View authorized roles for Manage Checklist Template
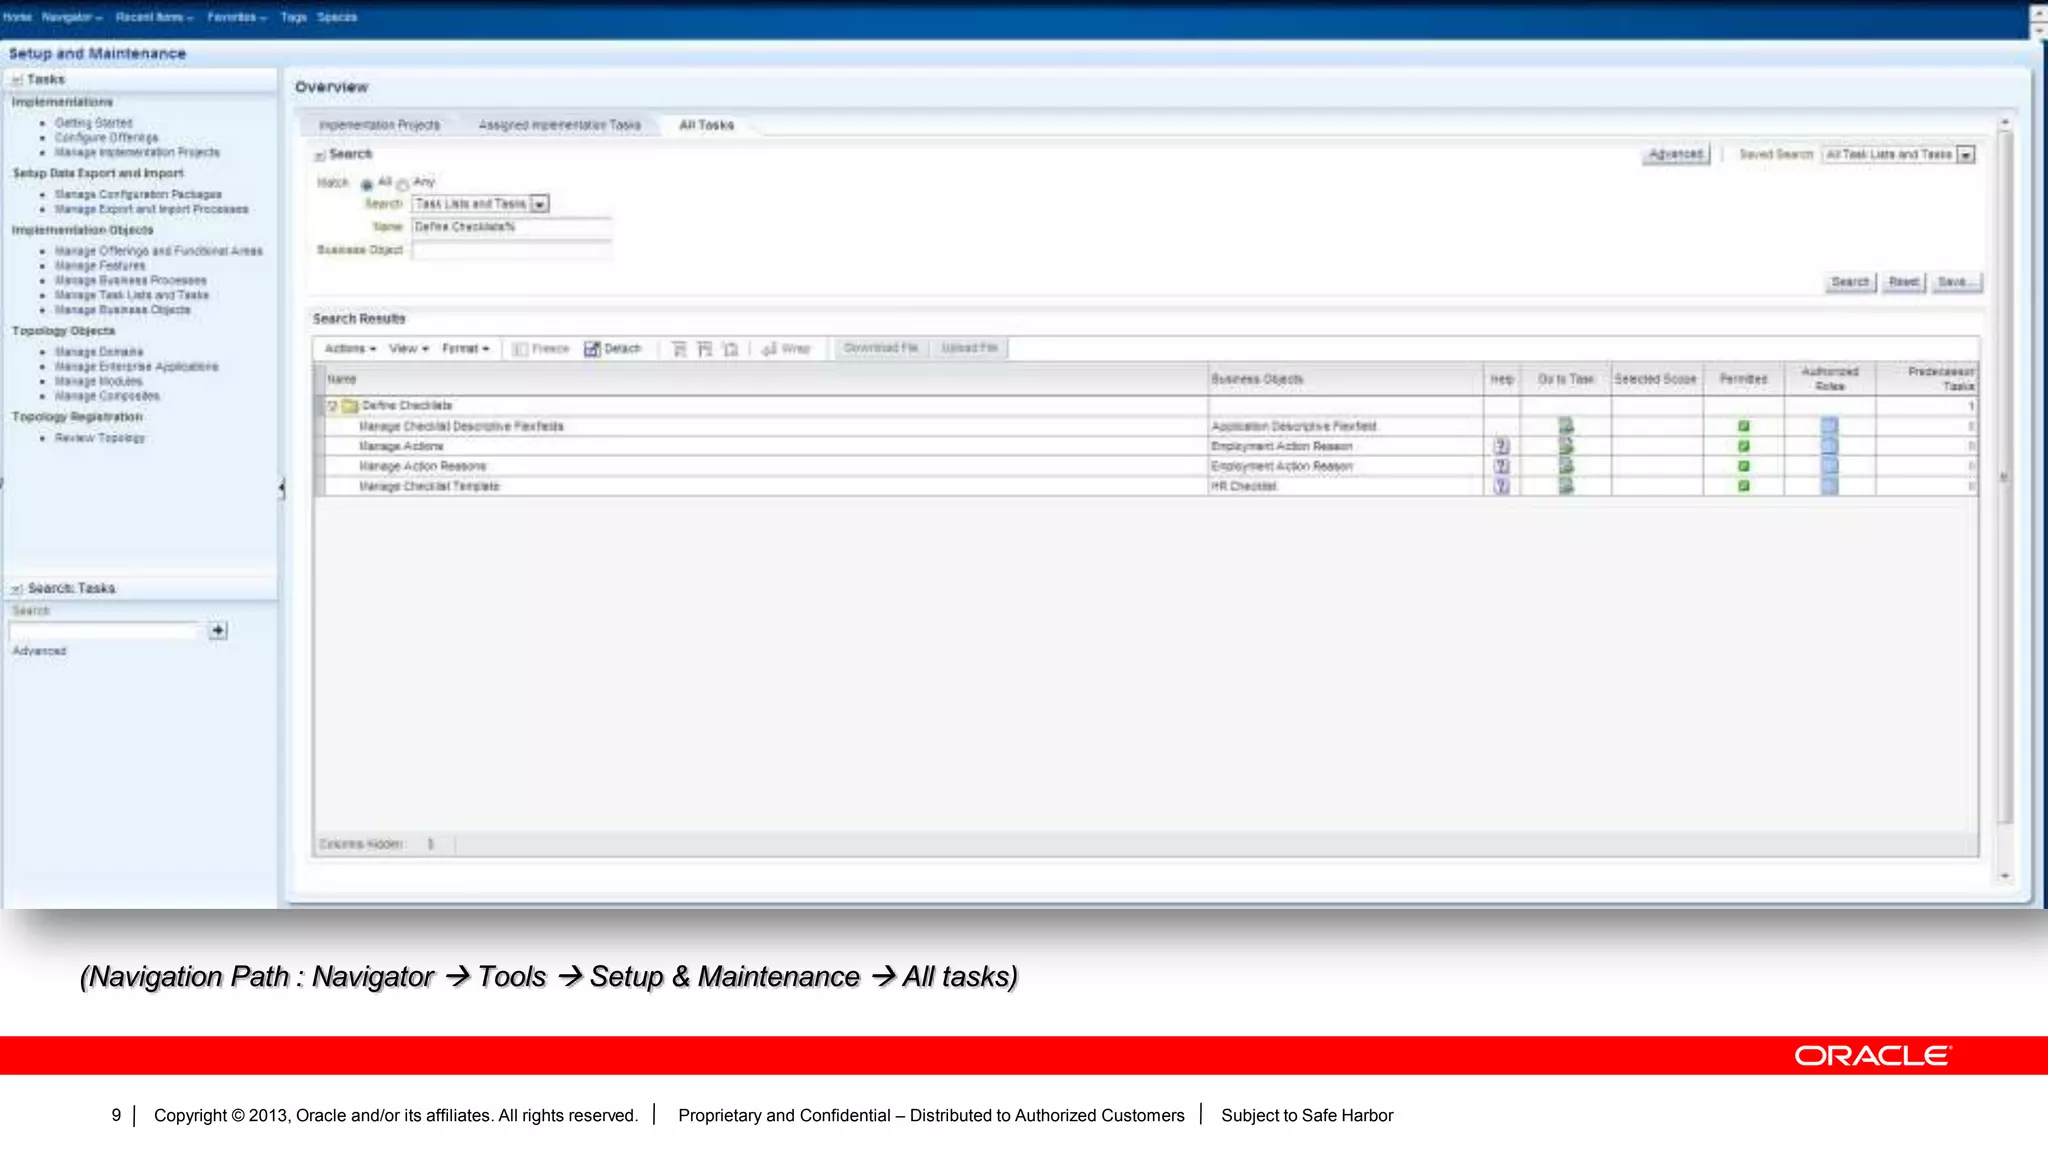The height and width of the screenshot is (1152, 2048). coord(1829,486)
